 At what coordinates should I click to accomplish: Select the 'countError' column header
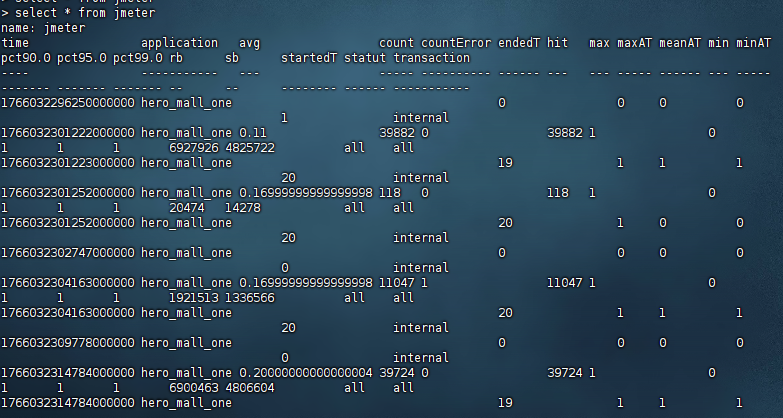pyautogui.click(x=455, y=43)
